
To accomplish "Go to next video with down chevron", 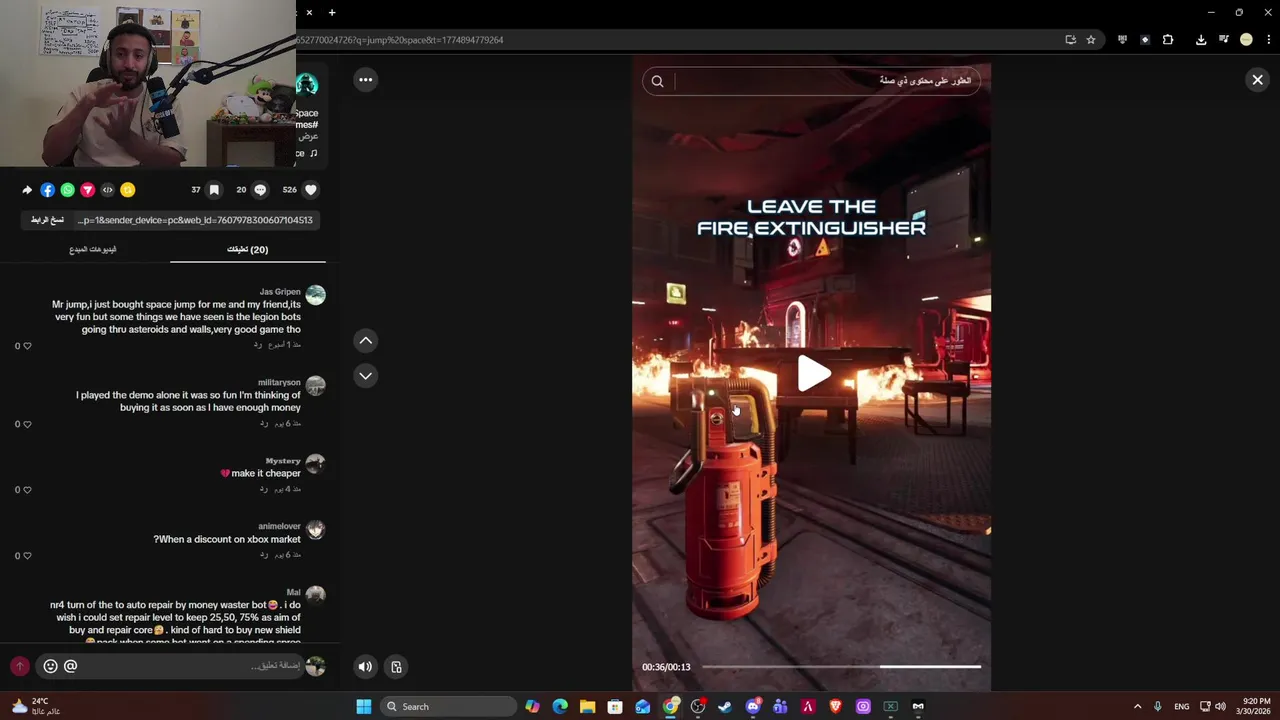I will click(366, 376).
